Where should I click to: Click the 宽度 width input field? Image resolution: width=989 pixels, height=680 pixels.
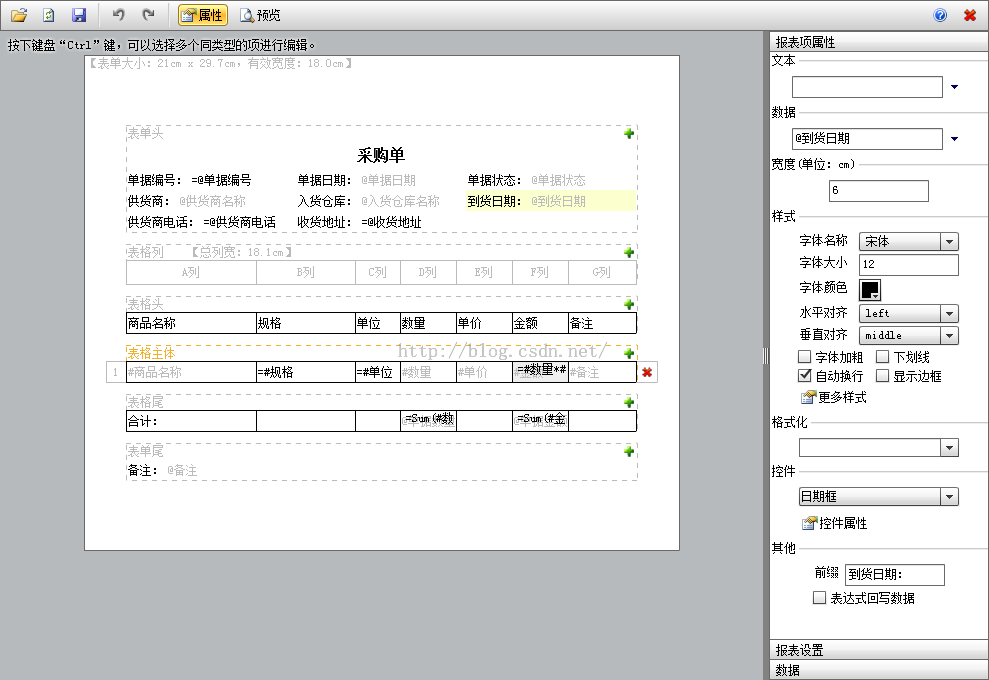tap(879, 191)
